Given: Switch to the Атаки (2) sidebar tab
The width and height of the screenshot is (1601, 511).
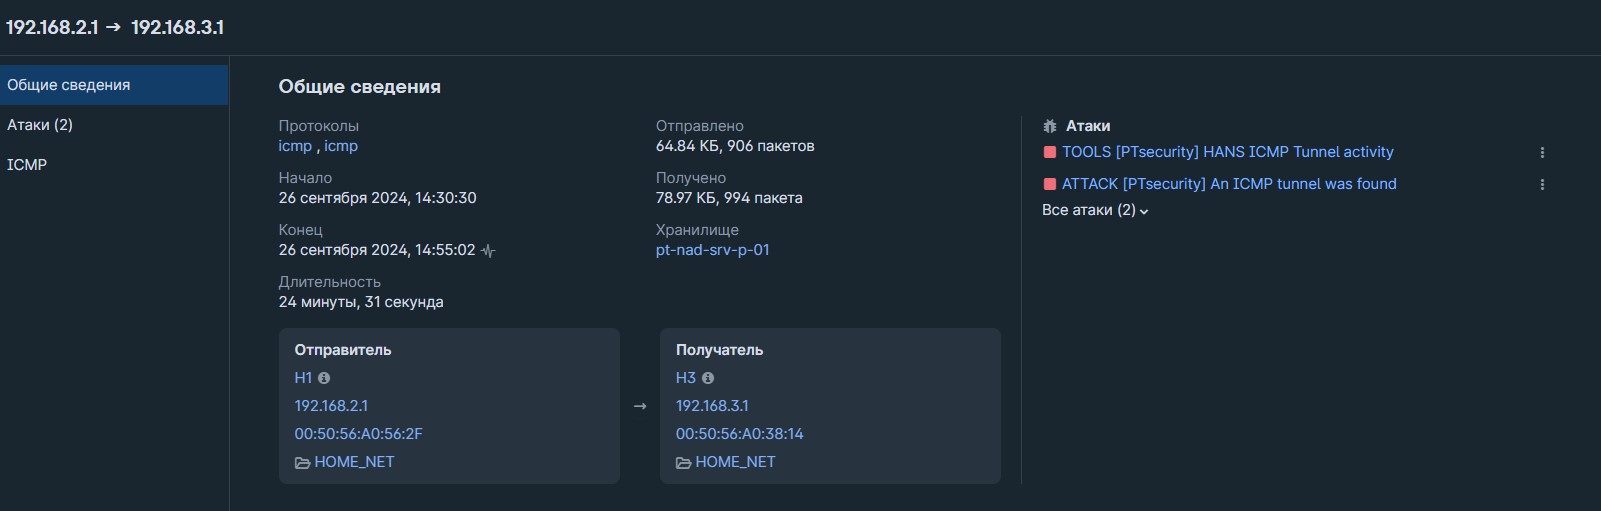Looking at the screenshot, I should point(114,125).
